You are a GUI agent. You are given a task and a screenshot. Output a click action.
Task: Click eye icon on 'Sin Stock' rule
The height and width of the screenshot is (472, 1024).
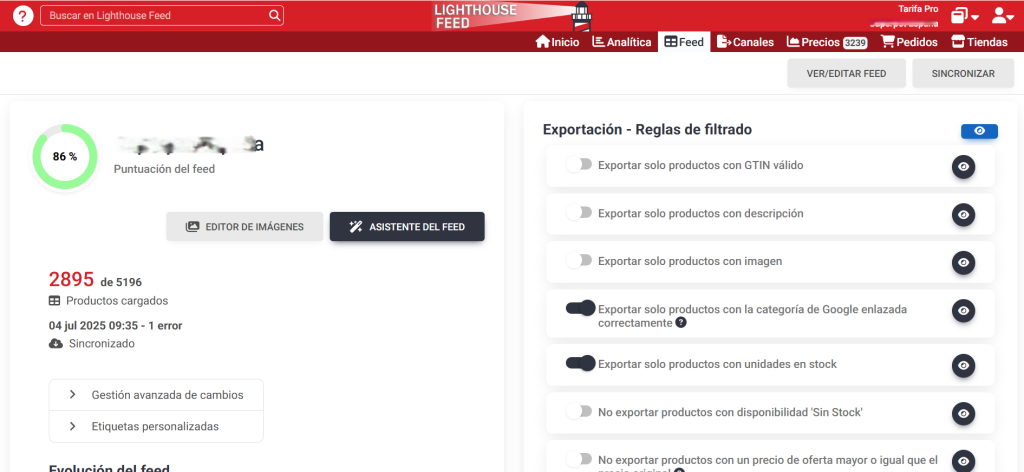coord(963,414)
